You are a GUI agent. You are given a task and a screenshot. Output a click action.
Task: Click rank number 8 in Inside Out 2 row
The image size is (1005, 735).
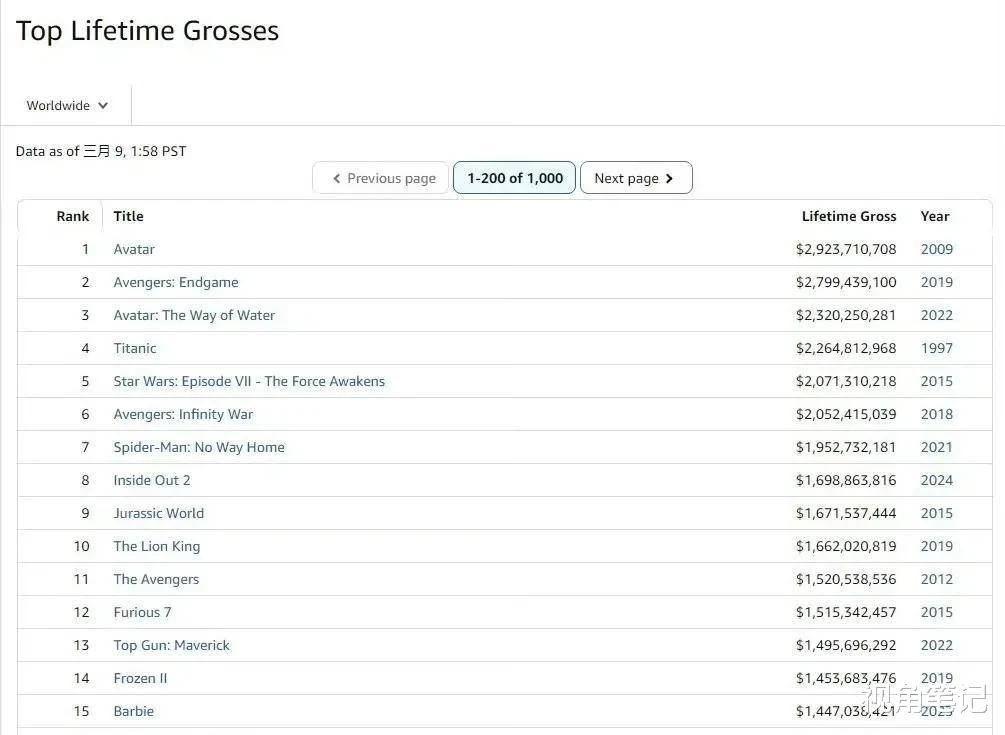point(85,481)
